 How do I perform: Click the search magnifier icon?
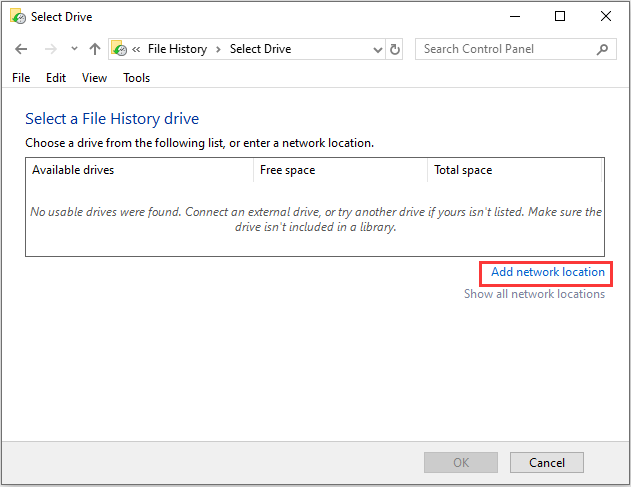(602, 49)
